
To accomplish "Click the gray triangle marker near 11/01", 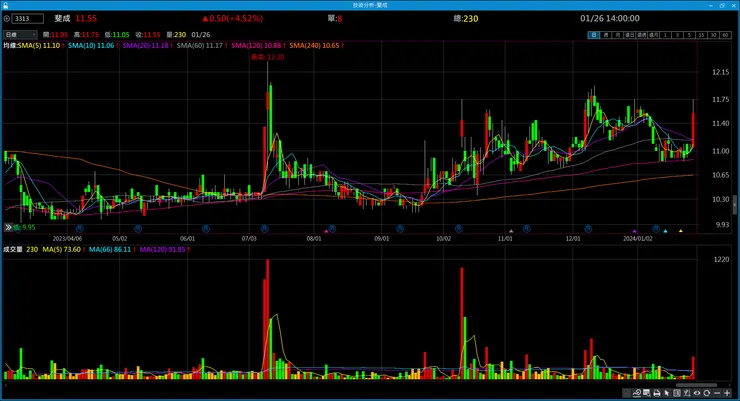I will (511, 231).
